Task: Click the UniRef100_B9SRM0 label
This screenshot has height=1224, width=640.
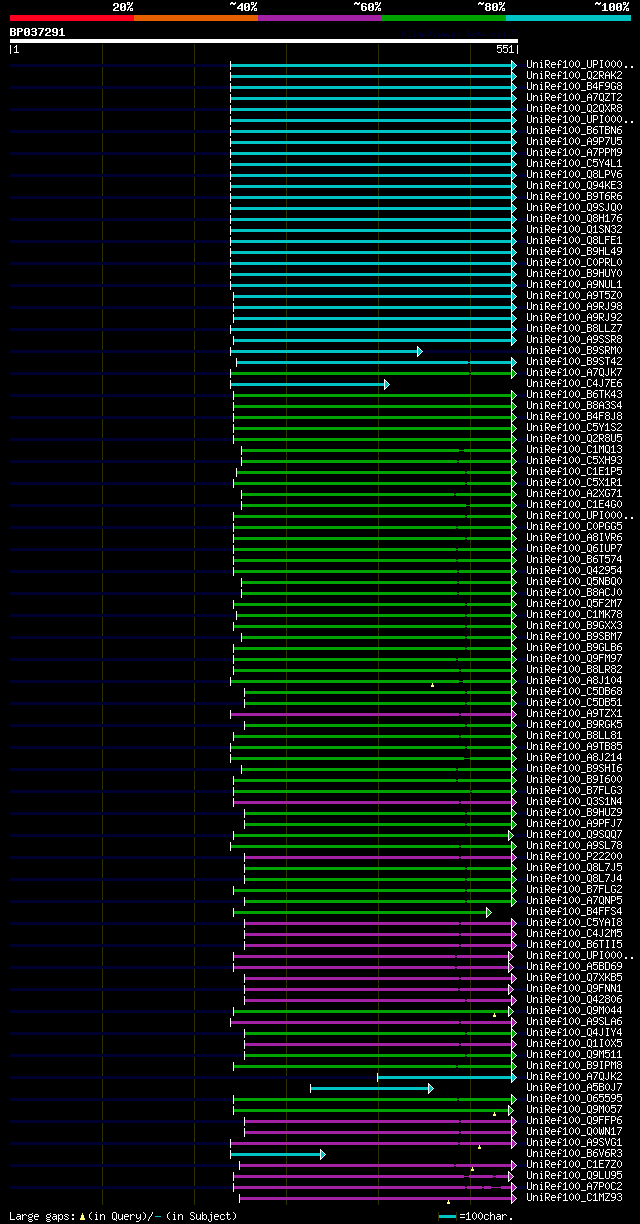Action: [x=574, y=350]
